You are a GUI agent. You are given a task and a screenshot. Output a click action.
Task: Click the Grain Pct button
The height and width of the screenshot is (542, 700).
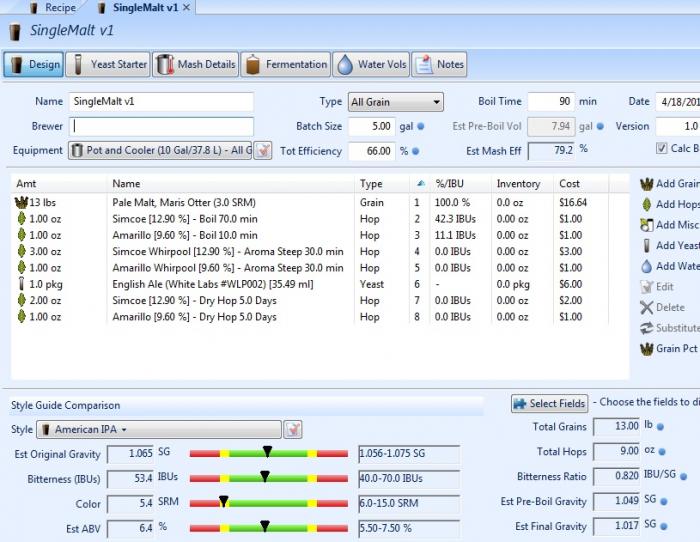coord(668,349)
